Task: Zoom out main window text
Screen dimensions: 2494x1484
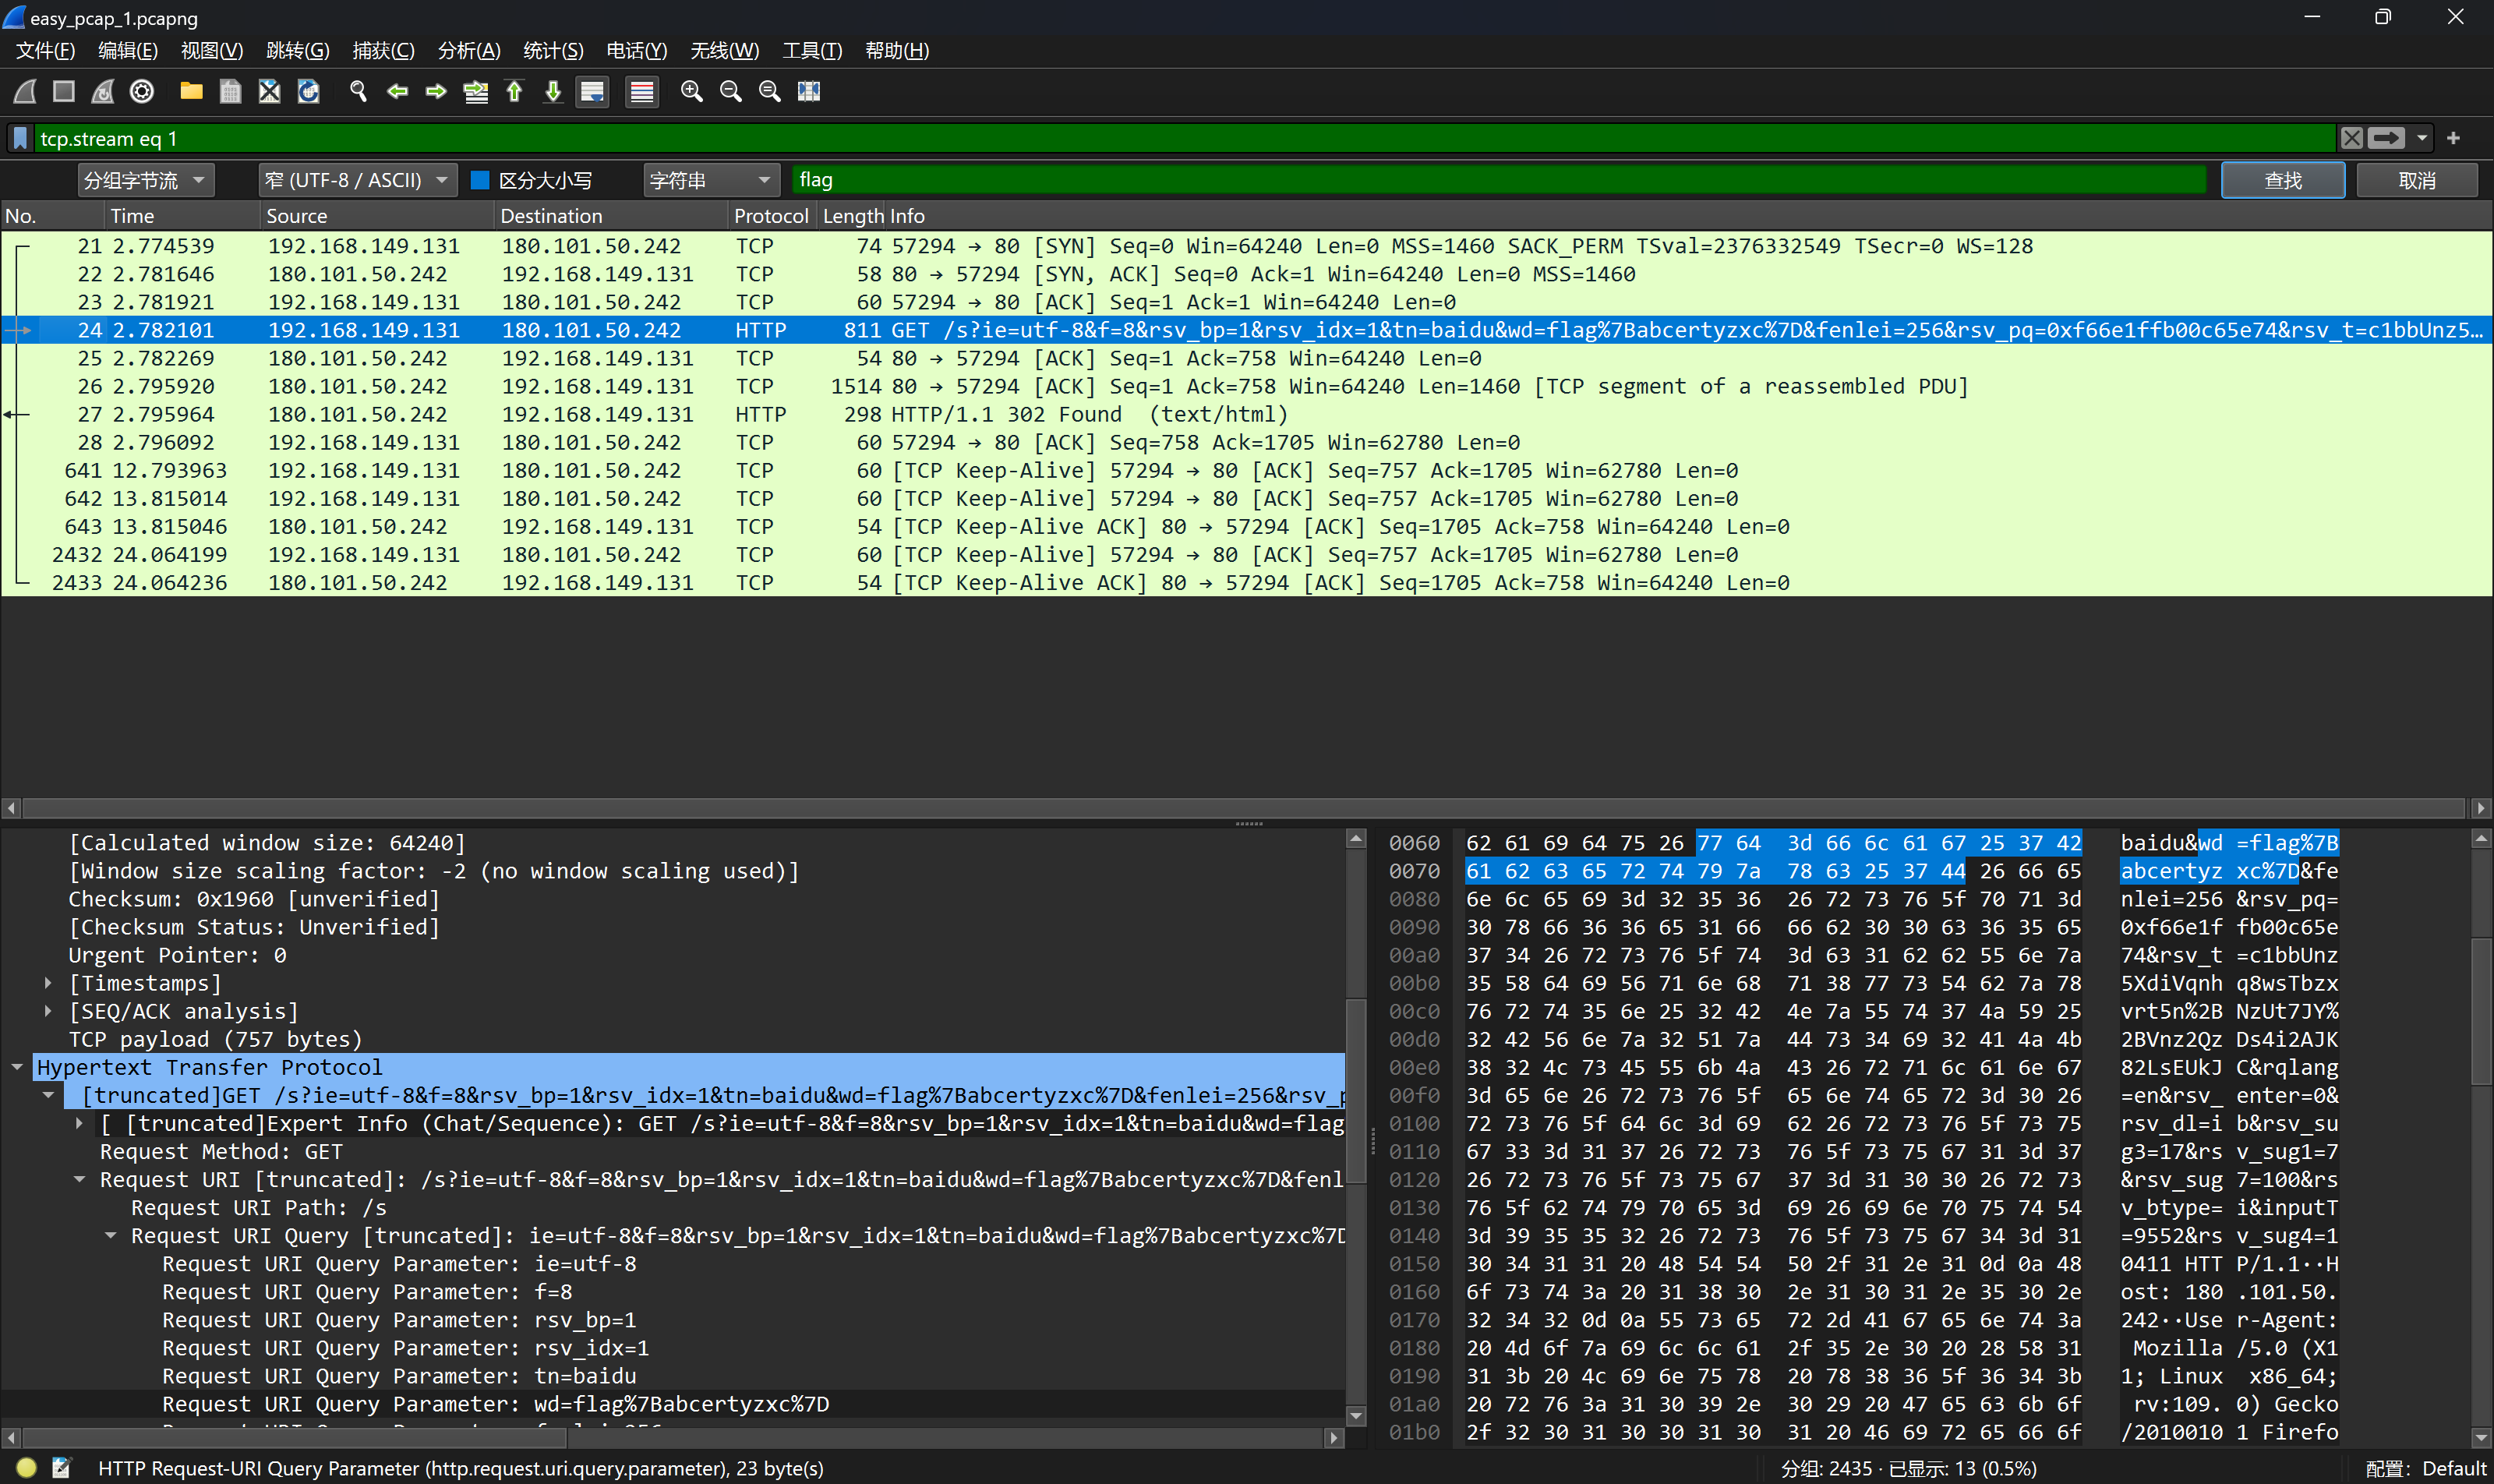Action: [x=731, y=91]
